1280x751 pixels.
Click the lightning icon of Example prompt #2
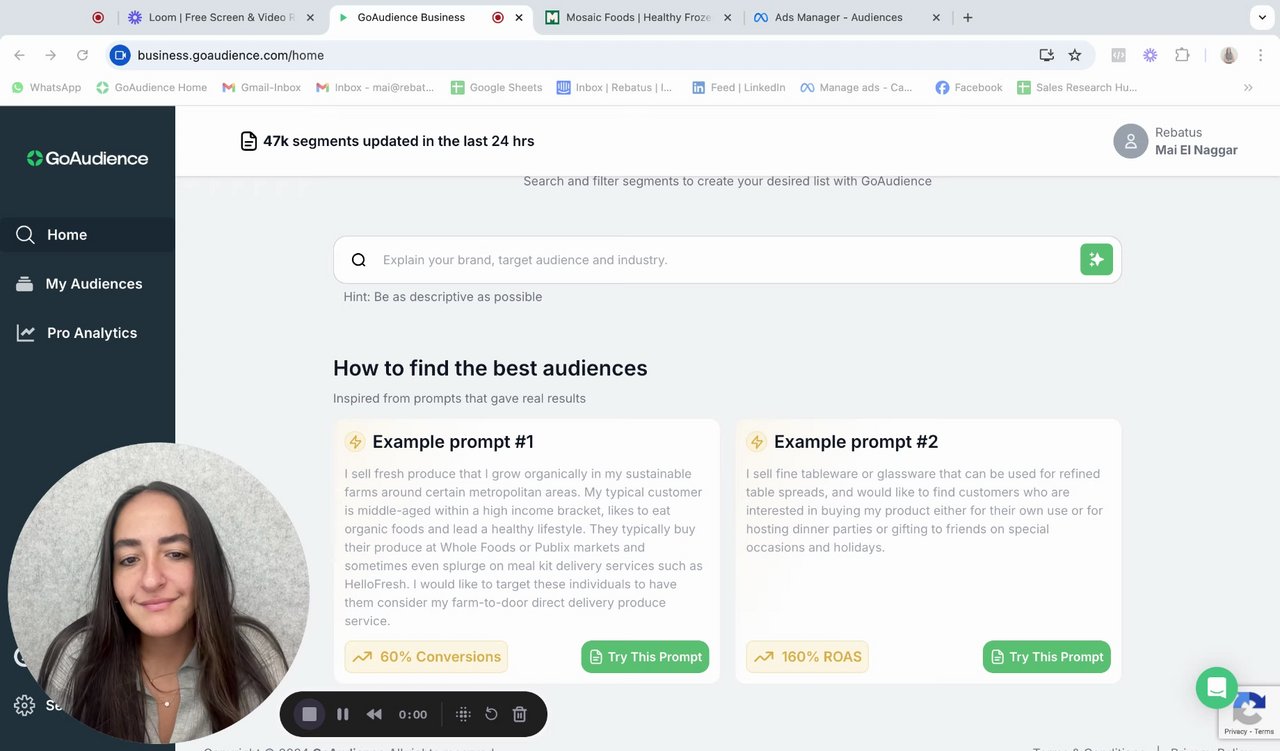(756, 442)
